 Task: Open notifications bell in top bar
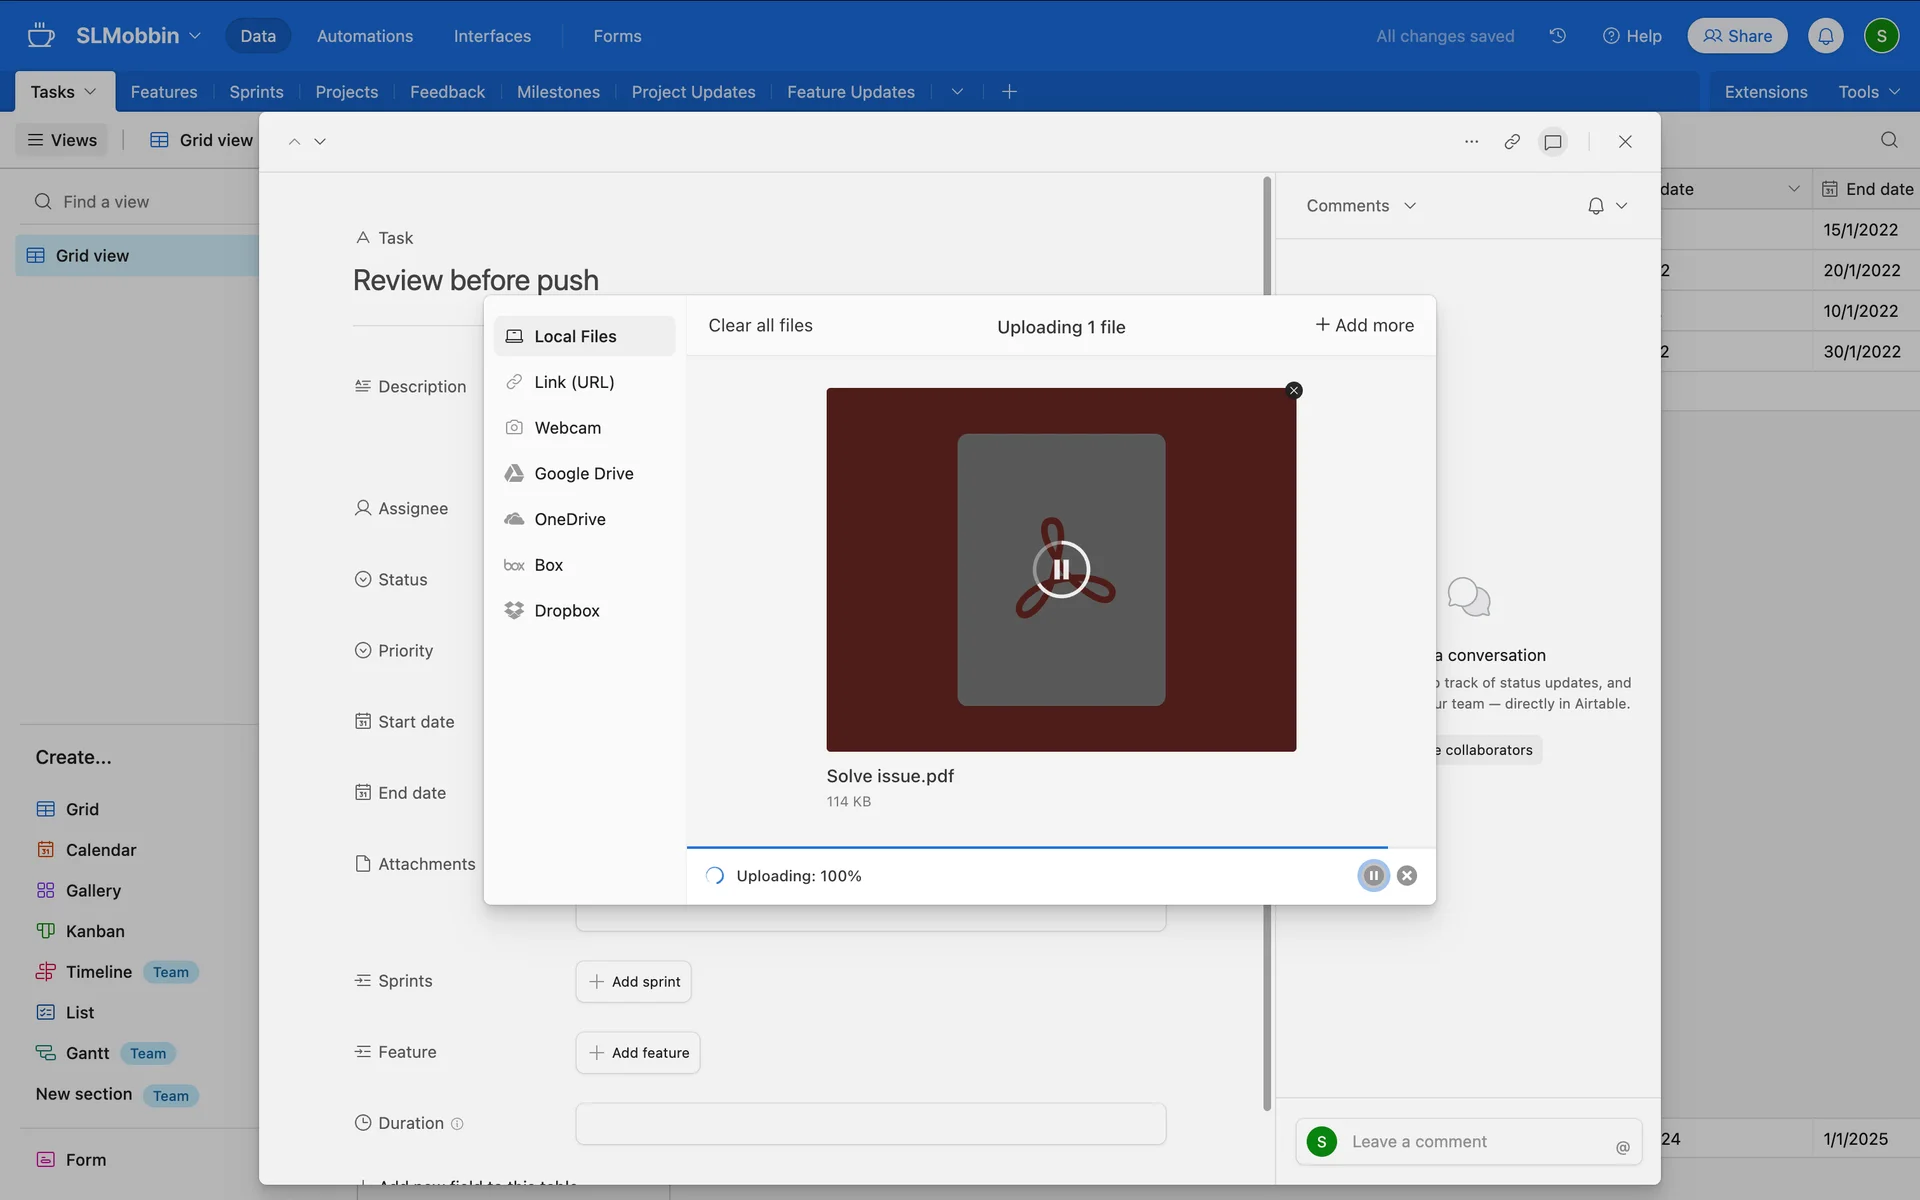(x=1825, y=36)
